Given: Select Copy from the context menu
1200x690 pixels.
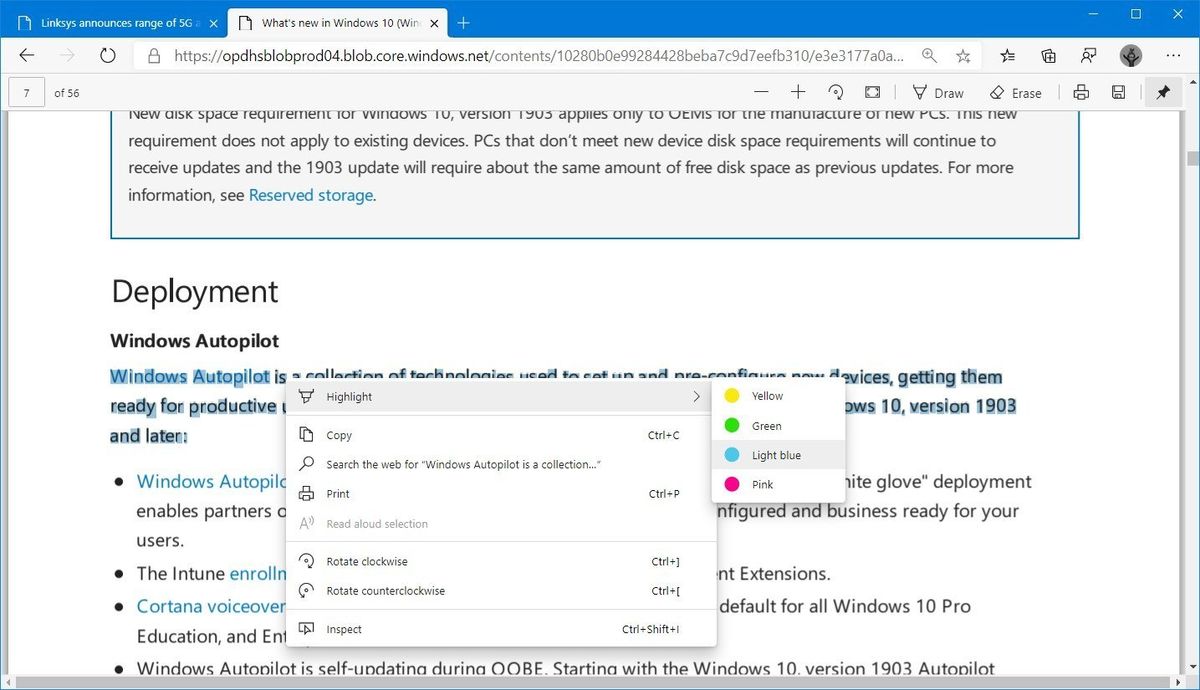Looking at the screenshot, I should pos(340,435).
